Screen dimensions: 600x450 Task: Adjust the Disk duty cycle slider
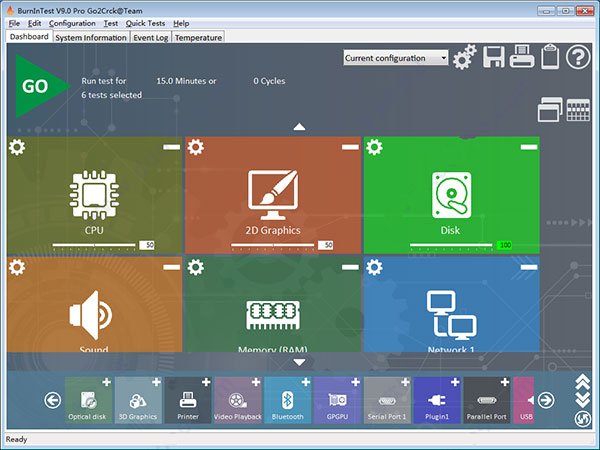tap(452, 244)
